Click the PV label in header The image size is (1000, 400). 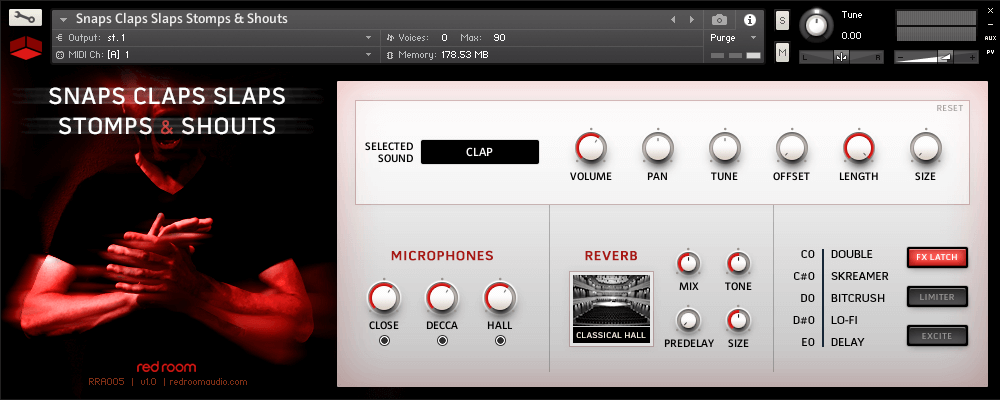(x=990, y=52)
